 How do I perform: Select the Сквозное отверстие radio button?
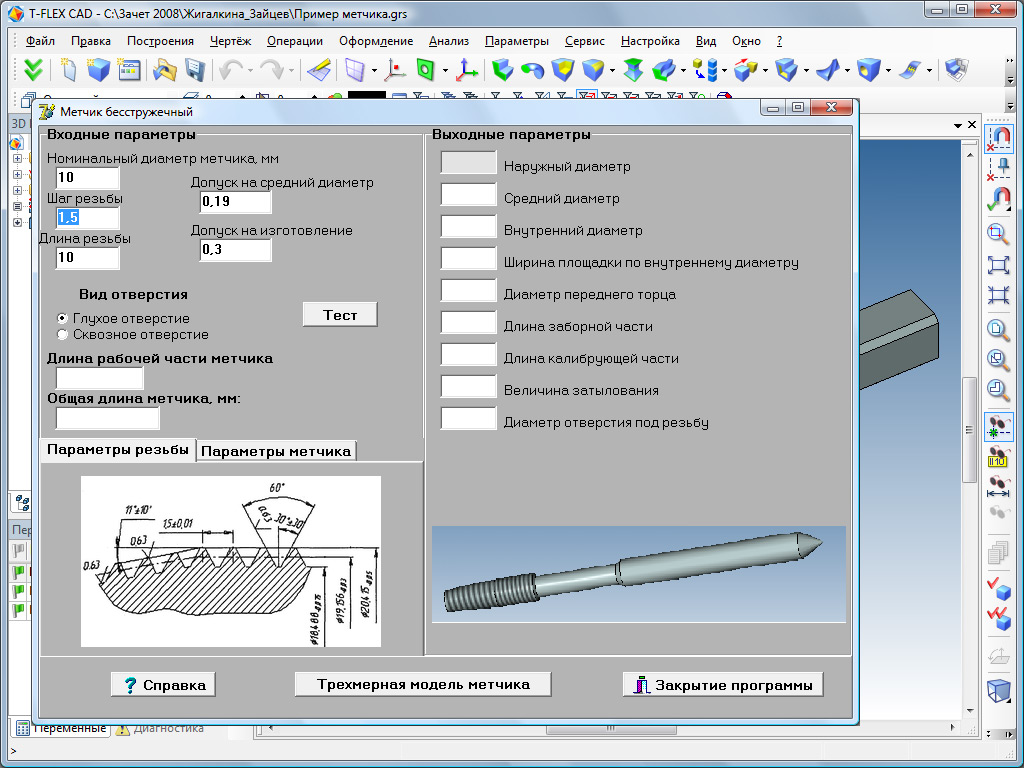pos(63,334)
